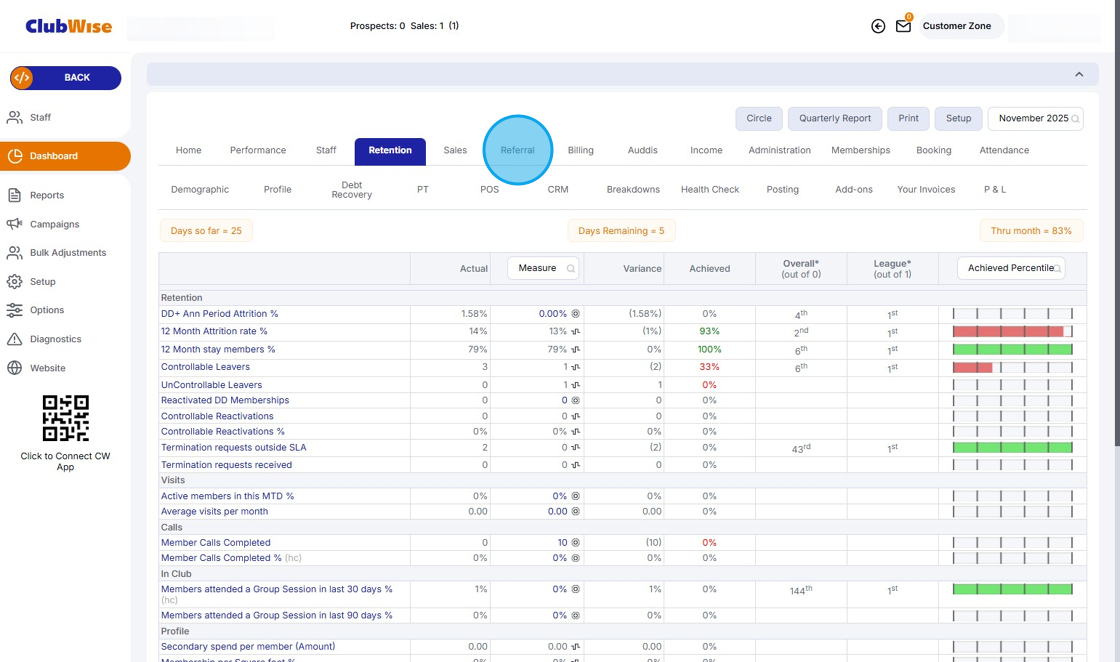
Task: Click the Staff sidebar people icon
Action: click(14, 117)
